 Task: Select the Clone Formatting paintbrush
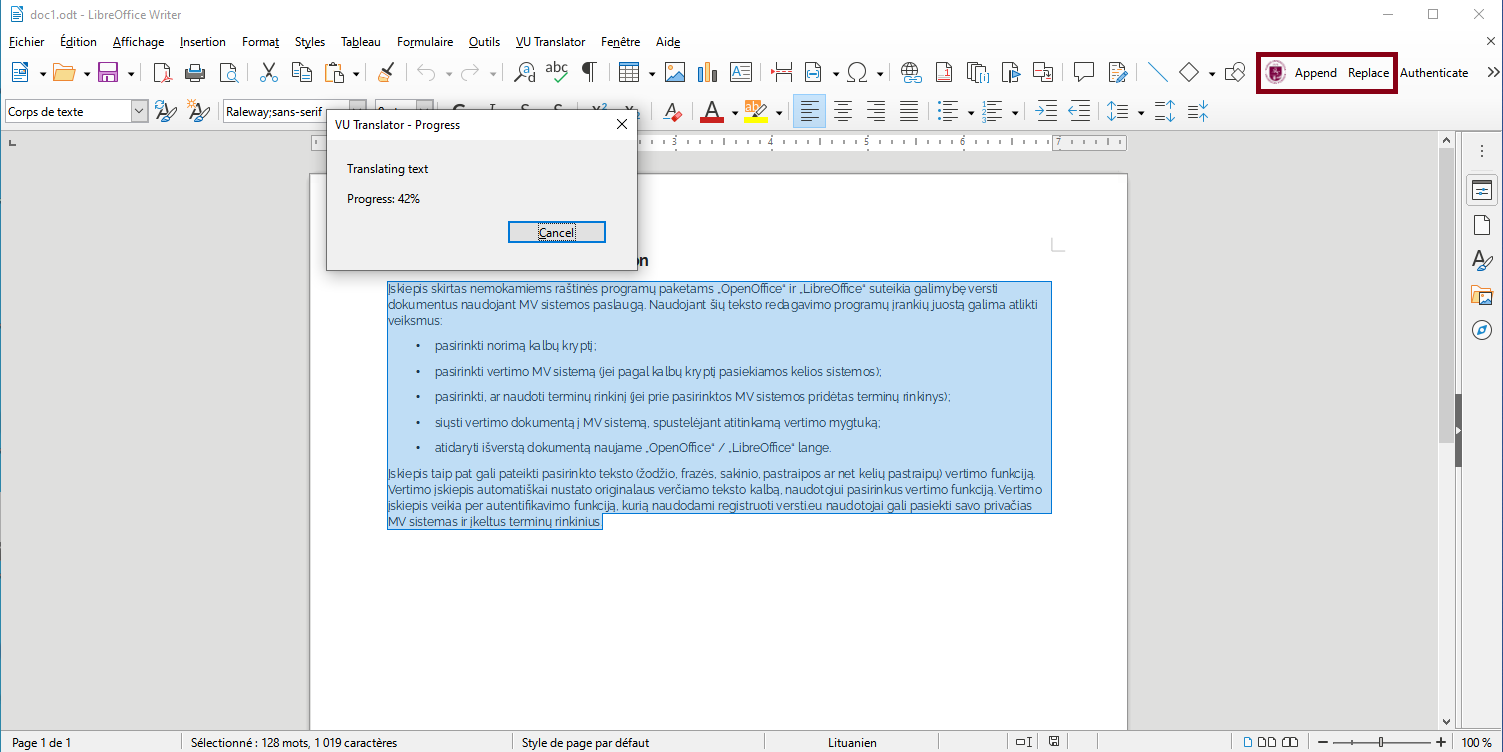(386, 72)
